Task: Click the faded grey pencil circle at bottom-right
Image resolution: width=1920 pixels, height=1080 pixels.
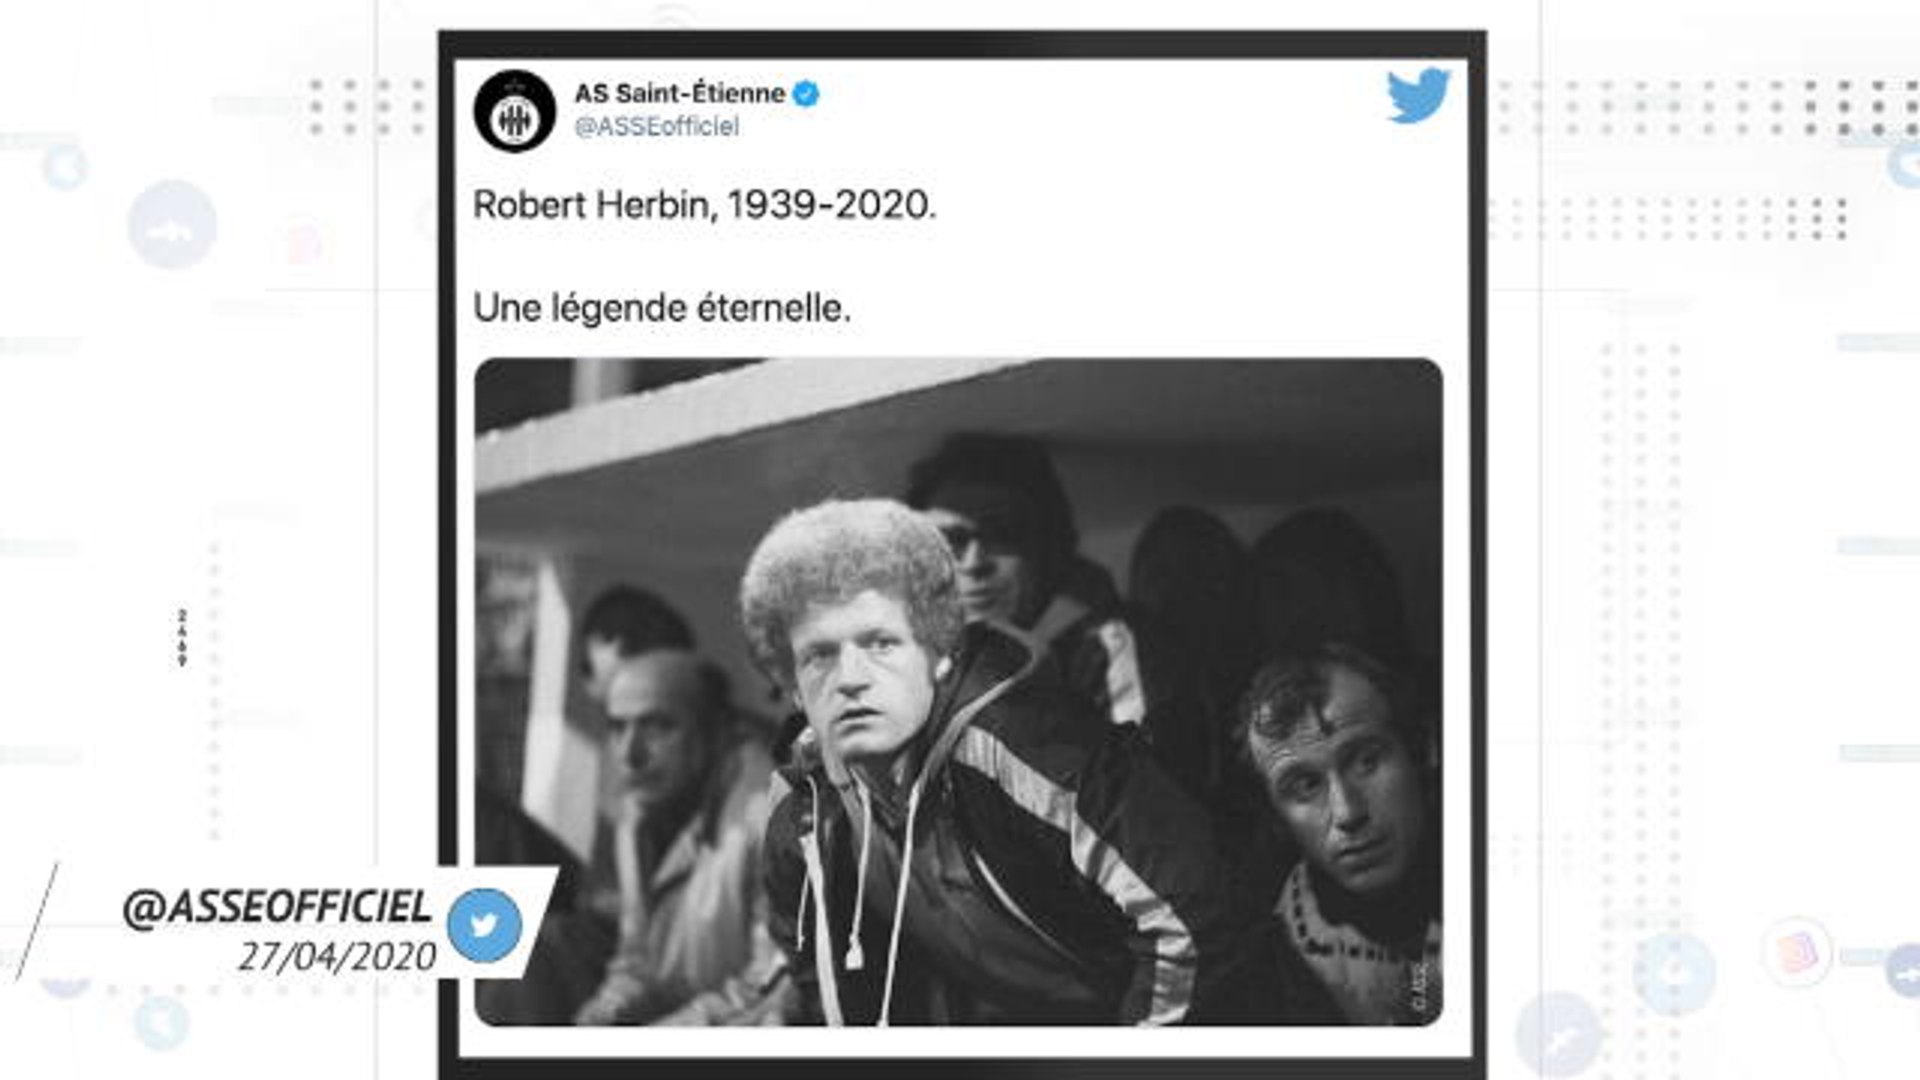Action: (x=1559, y=1036)
